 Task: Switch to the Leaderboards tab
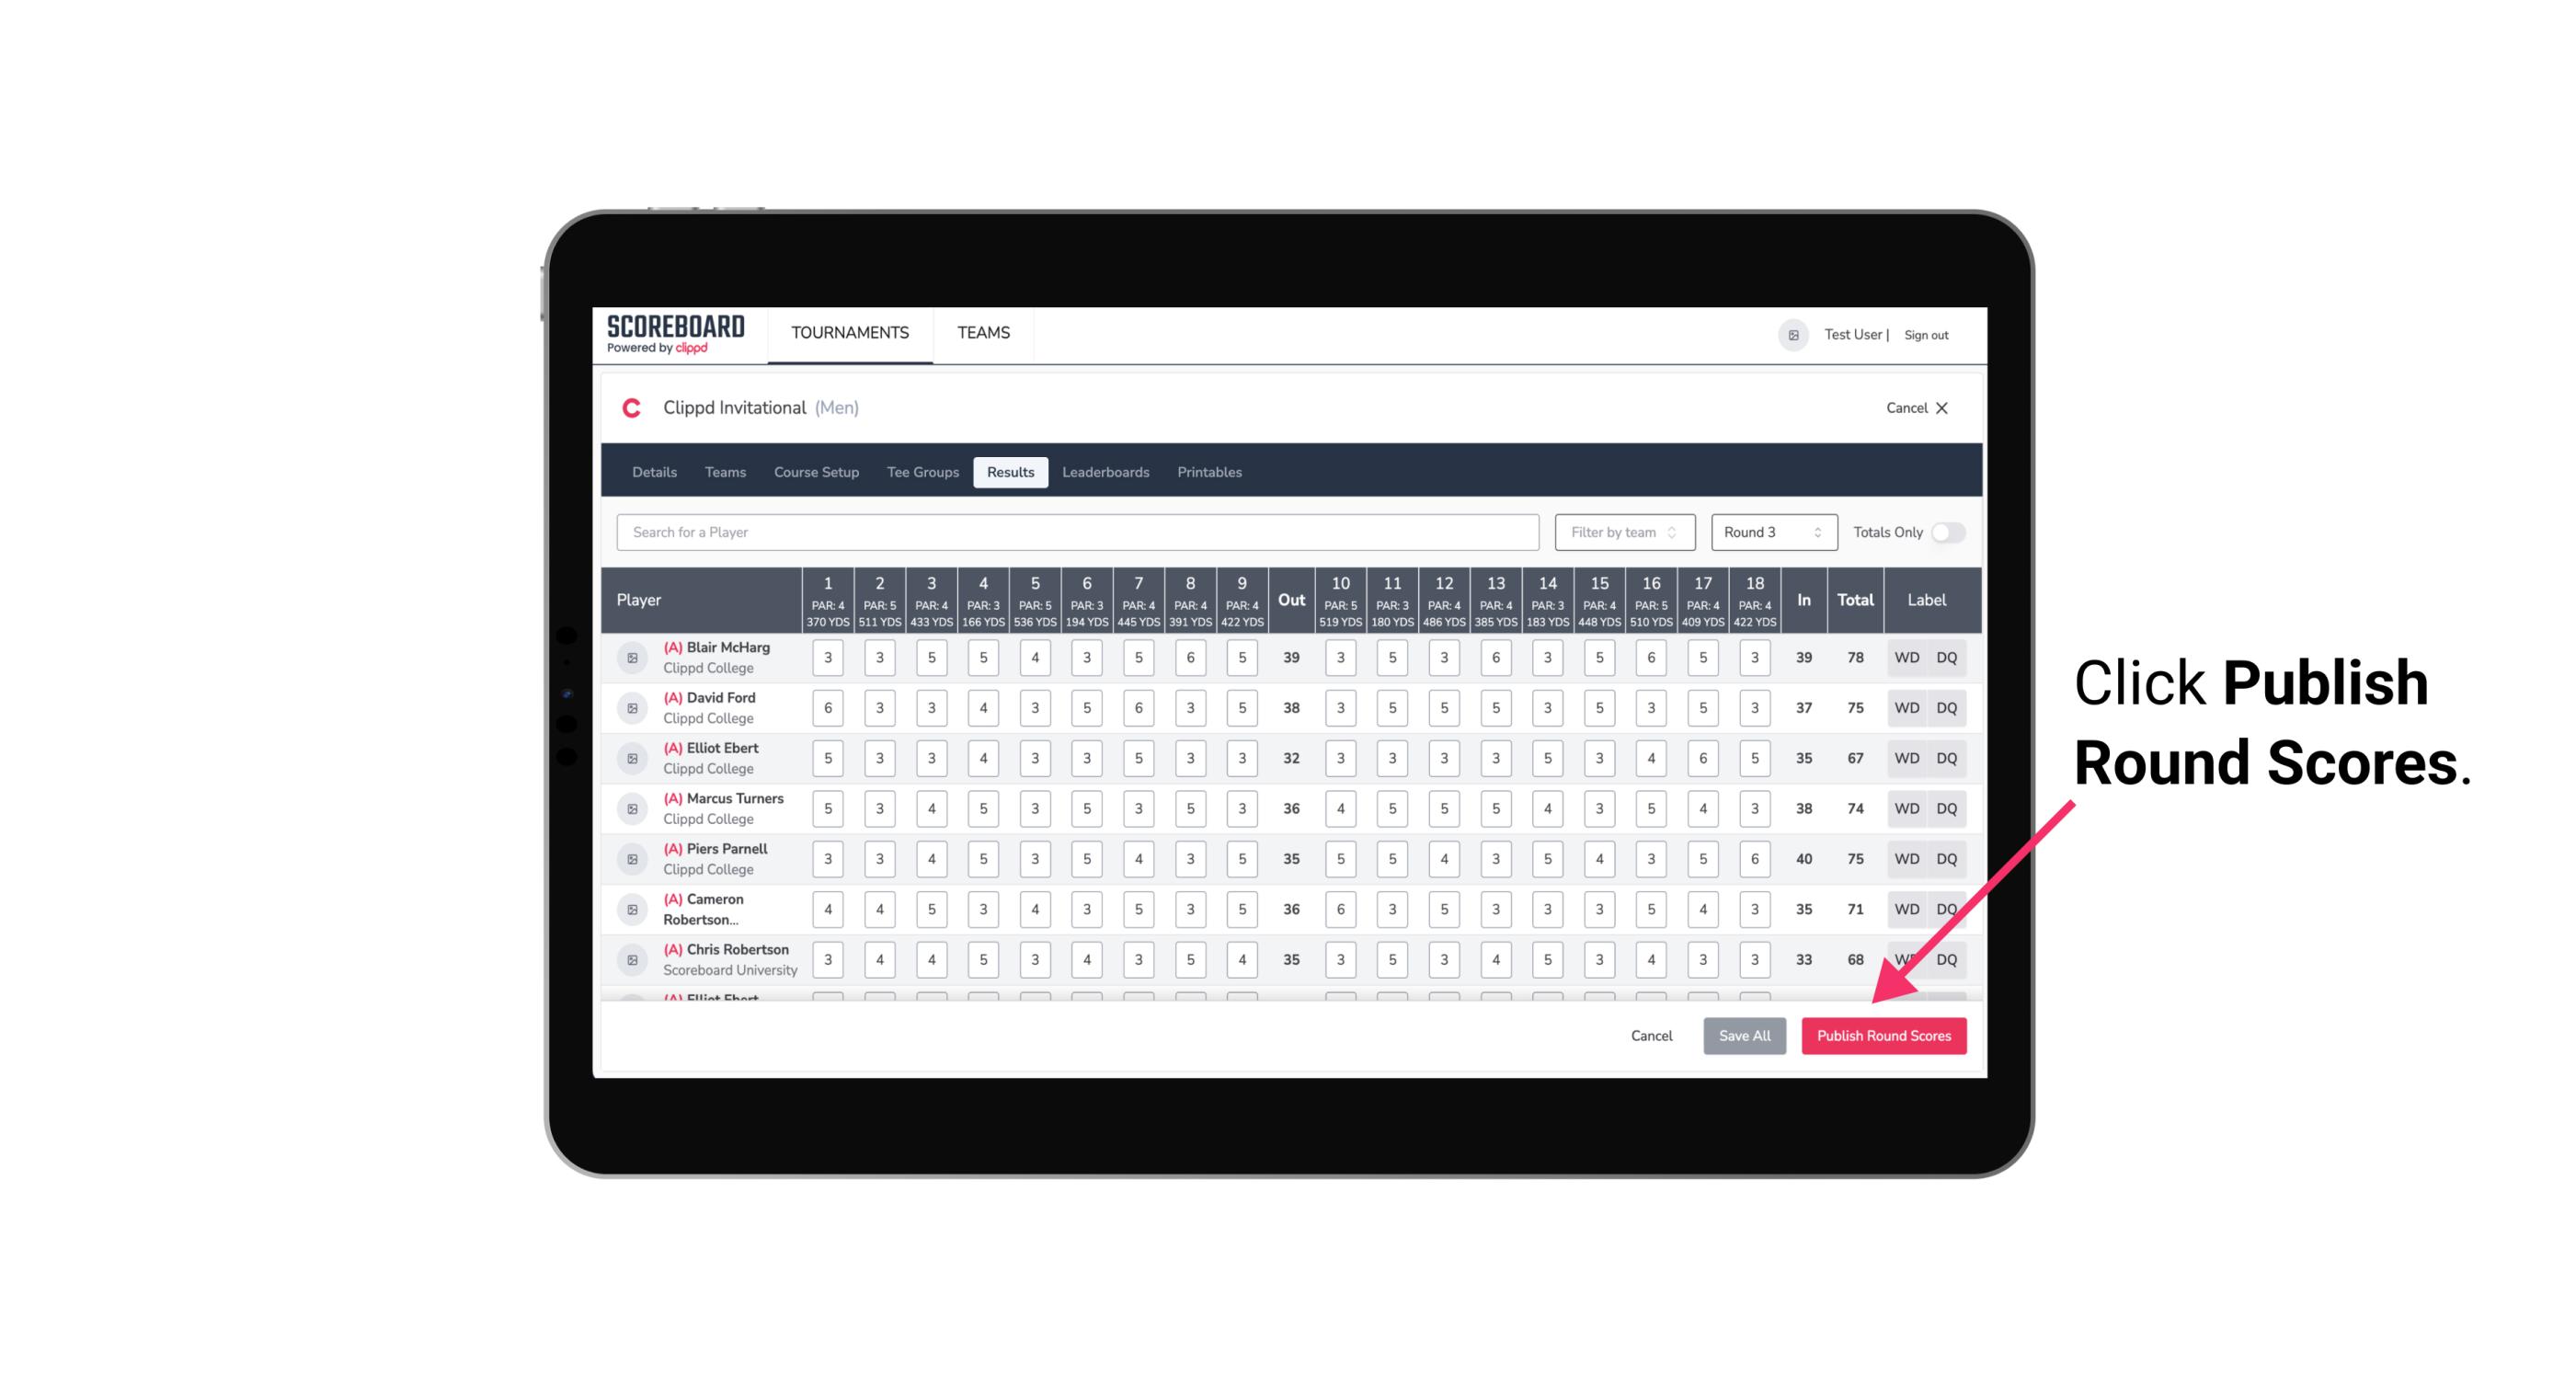(1105, 473)
